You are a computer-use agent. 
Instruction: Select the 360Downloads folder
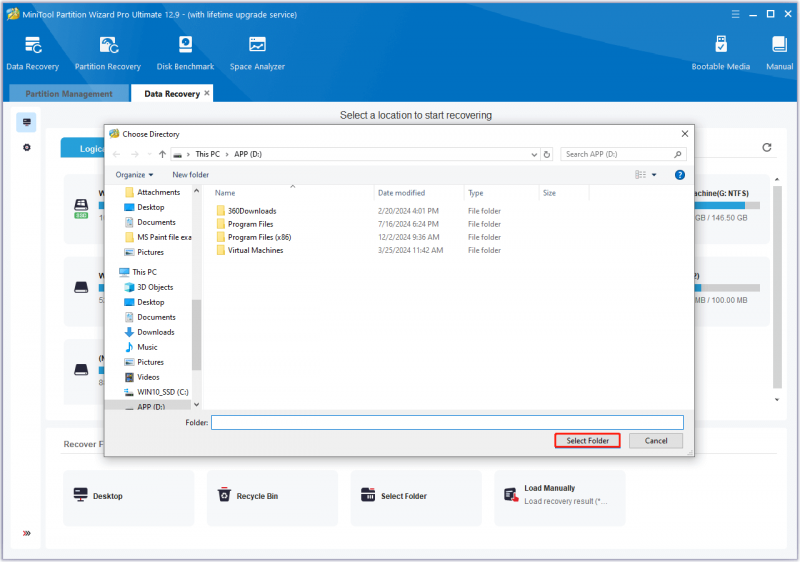246,211
